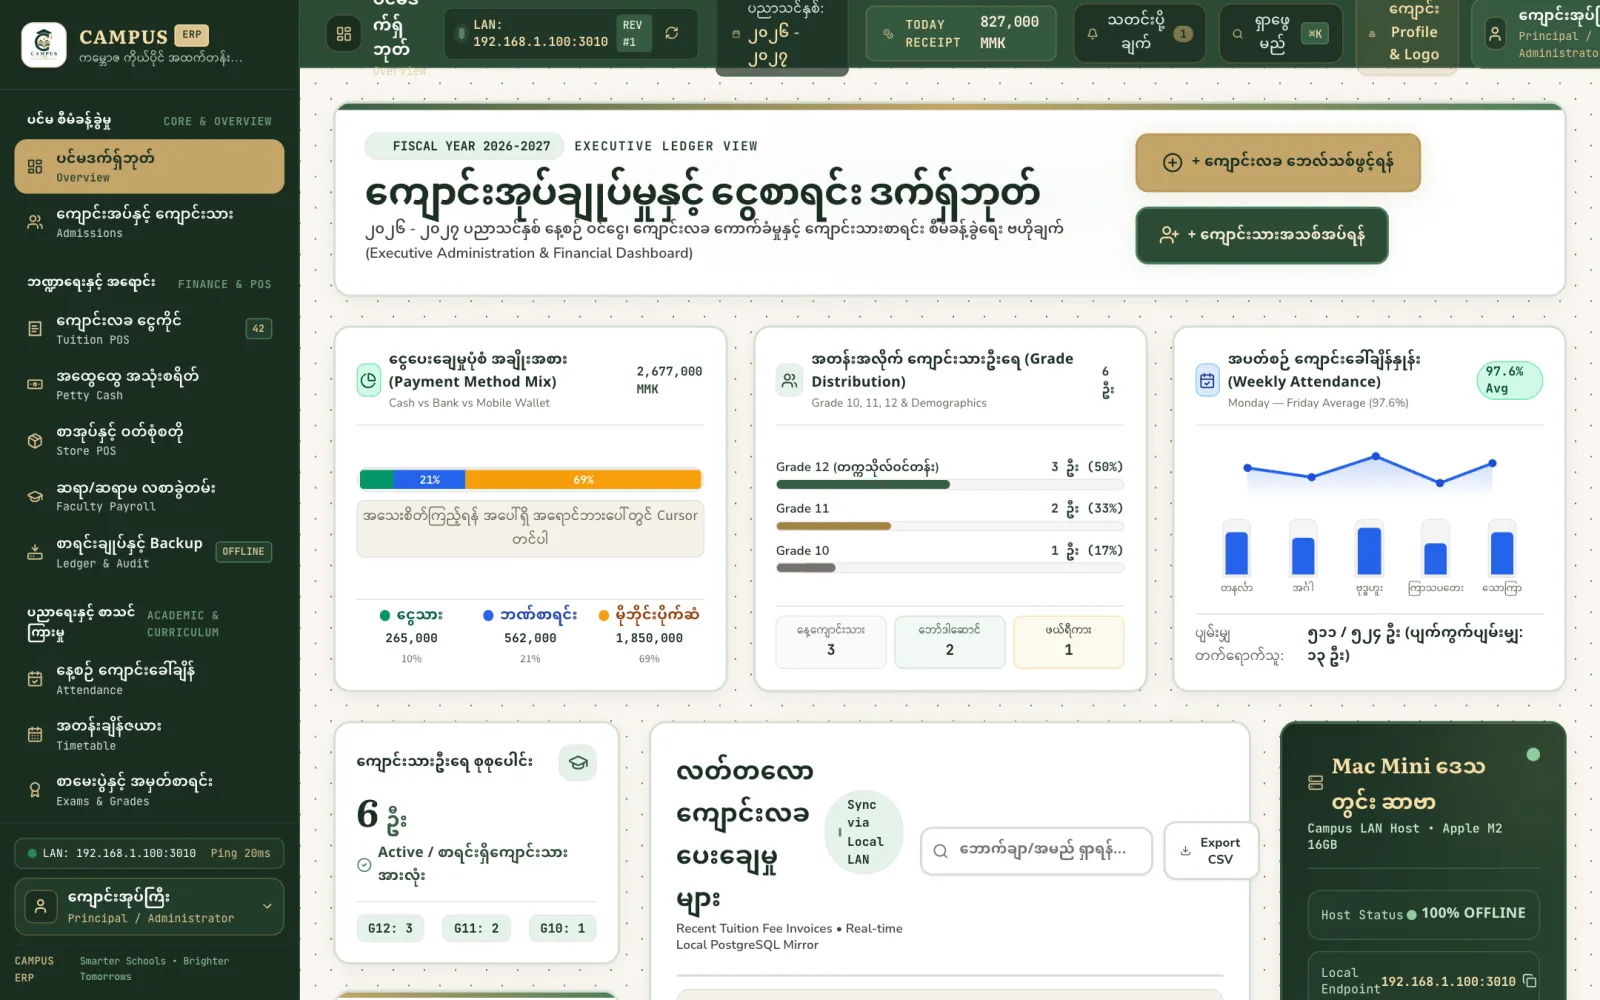Click the Ledger & Audit backup icon
The image size is (1600, 1000).
click(35, 552)
